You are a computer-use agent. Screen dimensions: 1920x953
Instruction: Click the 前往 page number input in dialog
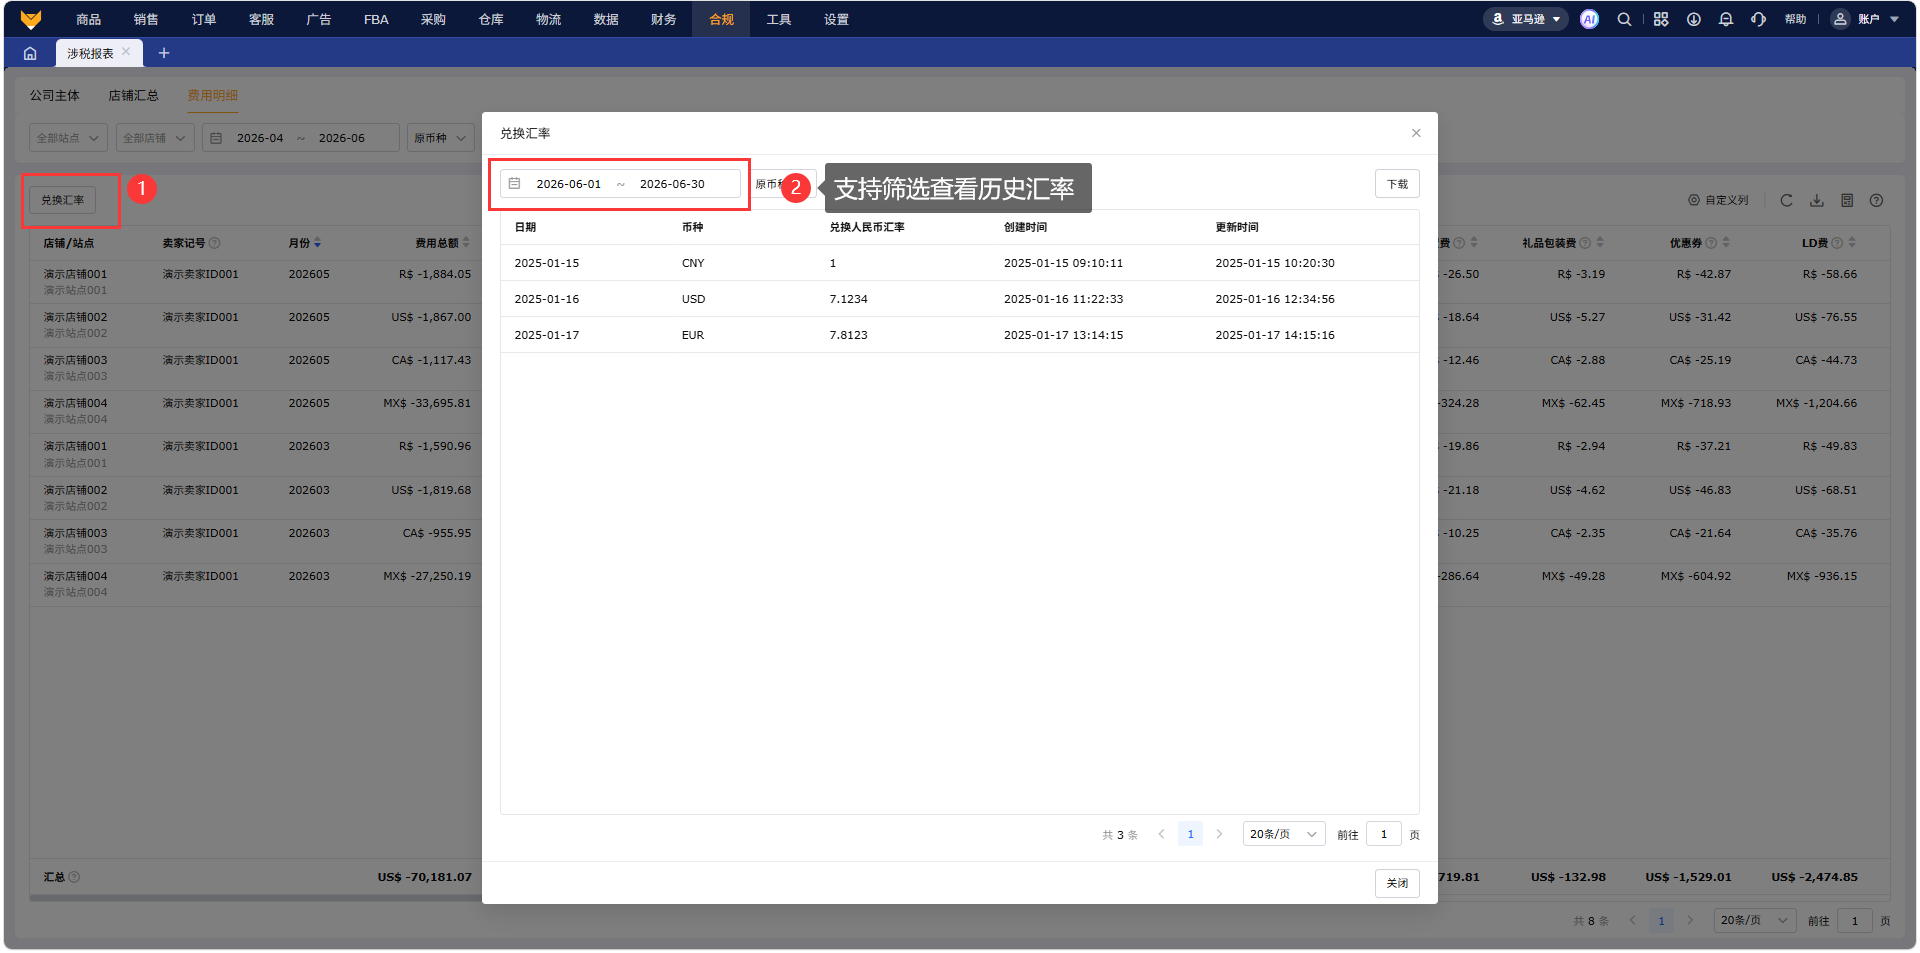(x=1384, y=834)
